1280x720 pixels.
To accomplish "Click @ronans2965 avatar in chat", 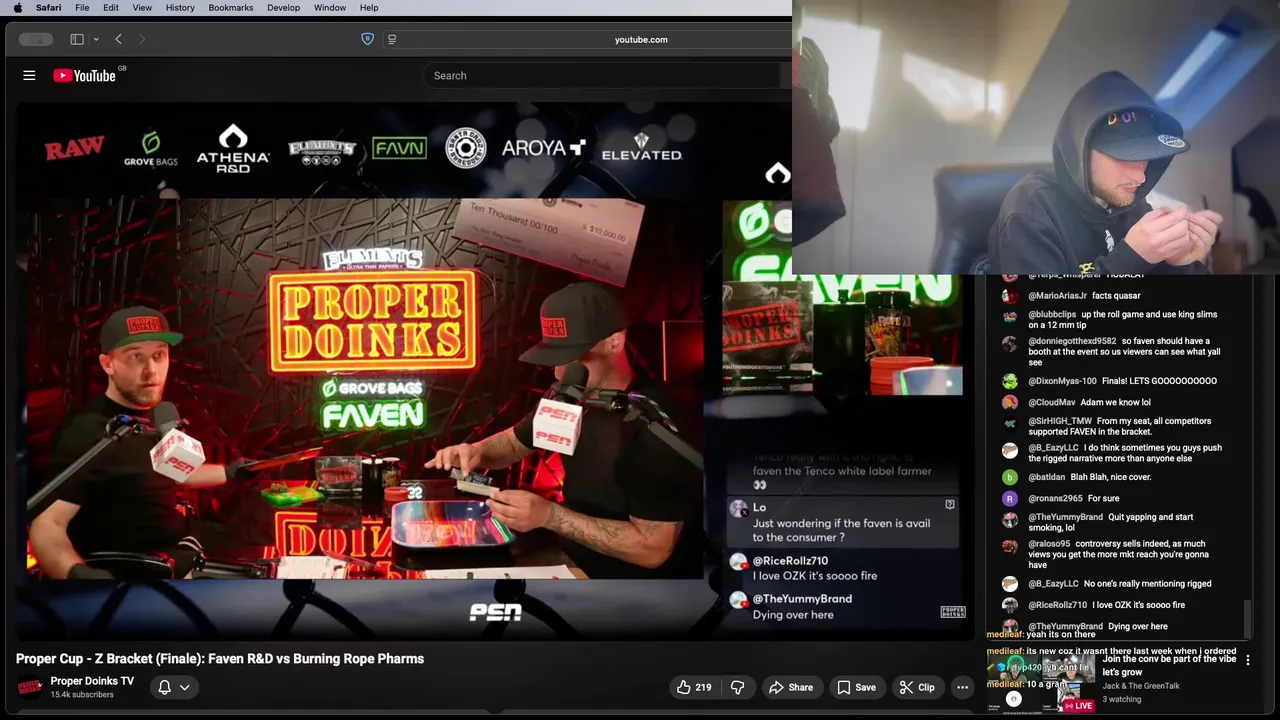I will [1010, 498].
